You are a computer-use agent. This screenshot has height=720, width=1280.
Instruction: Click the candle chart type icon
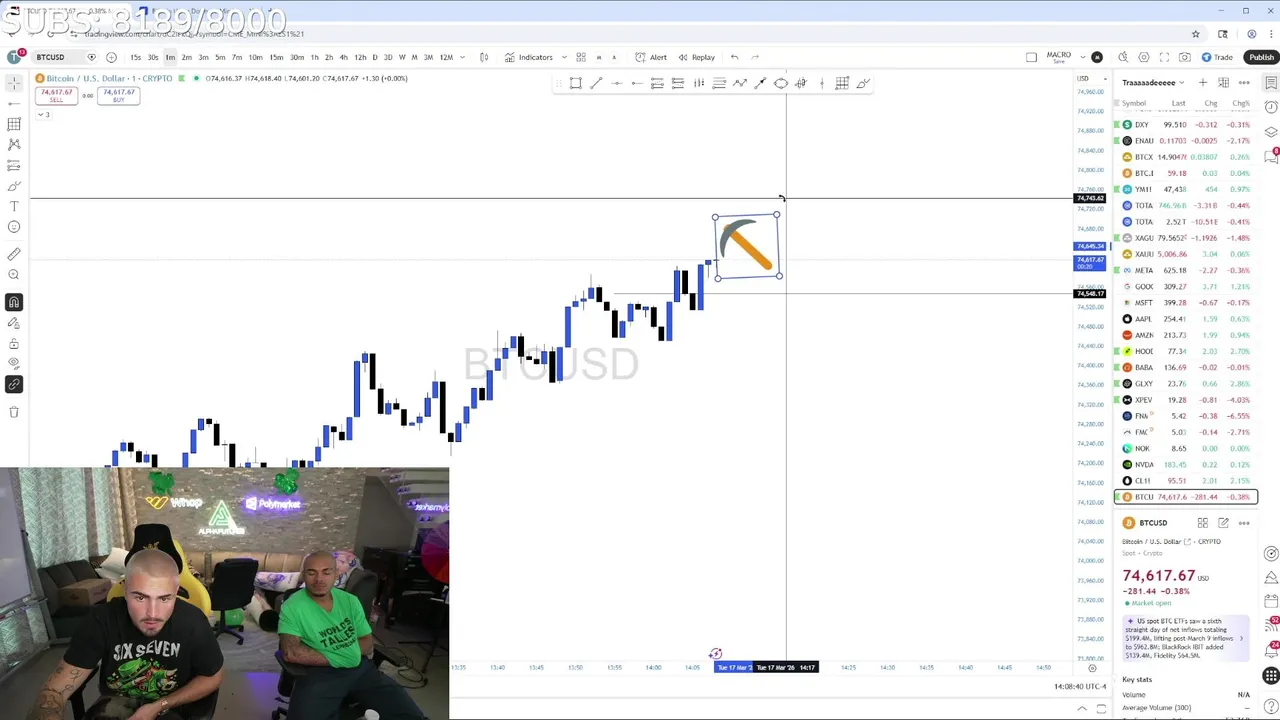coord(484,57)
